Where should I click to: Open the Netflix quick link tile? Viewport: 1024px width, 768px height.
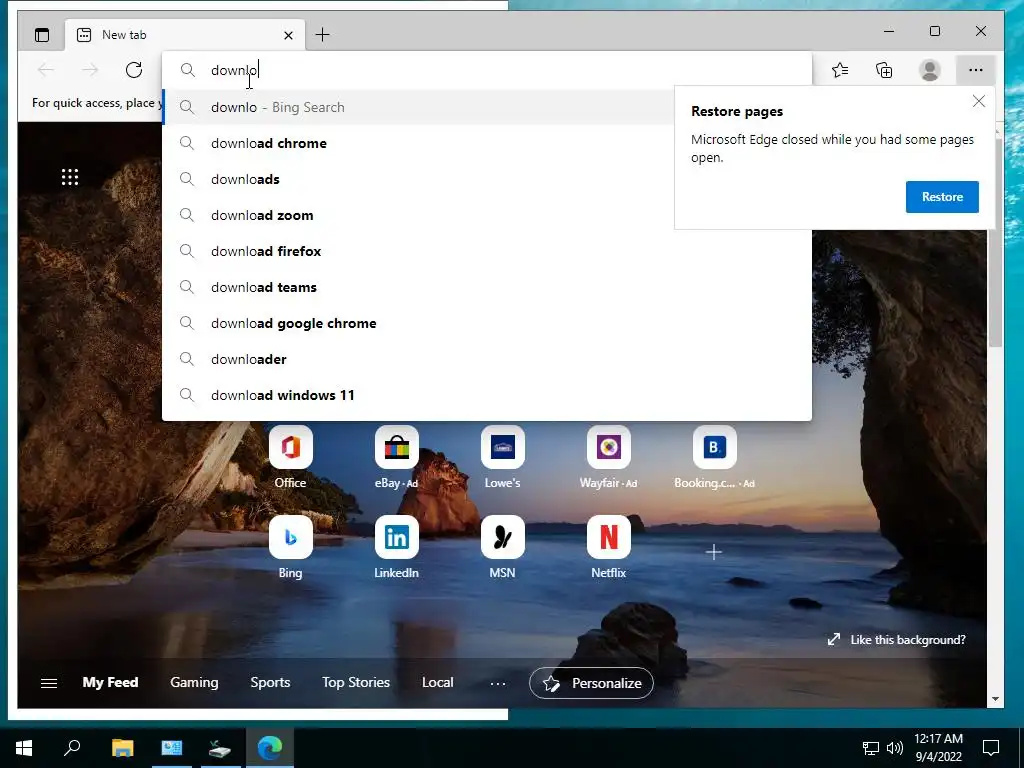[609, 547]
